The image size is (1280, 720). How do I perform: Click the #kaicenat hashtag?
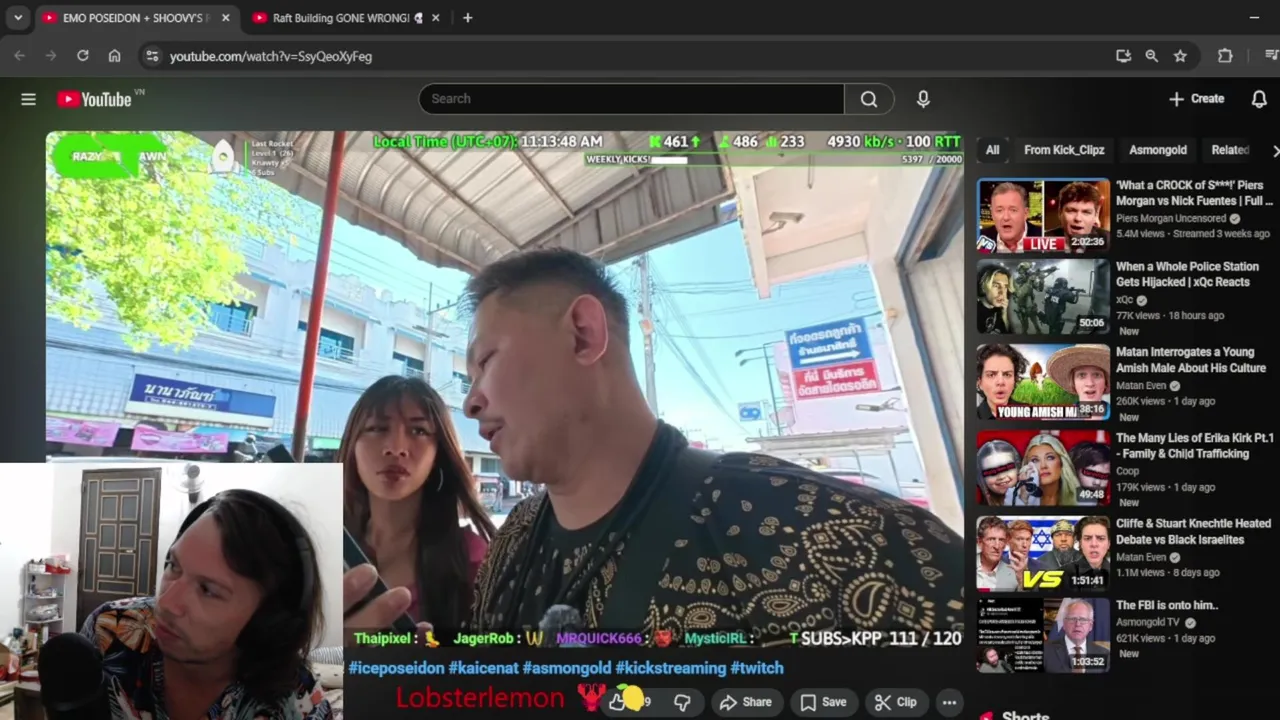484,668
